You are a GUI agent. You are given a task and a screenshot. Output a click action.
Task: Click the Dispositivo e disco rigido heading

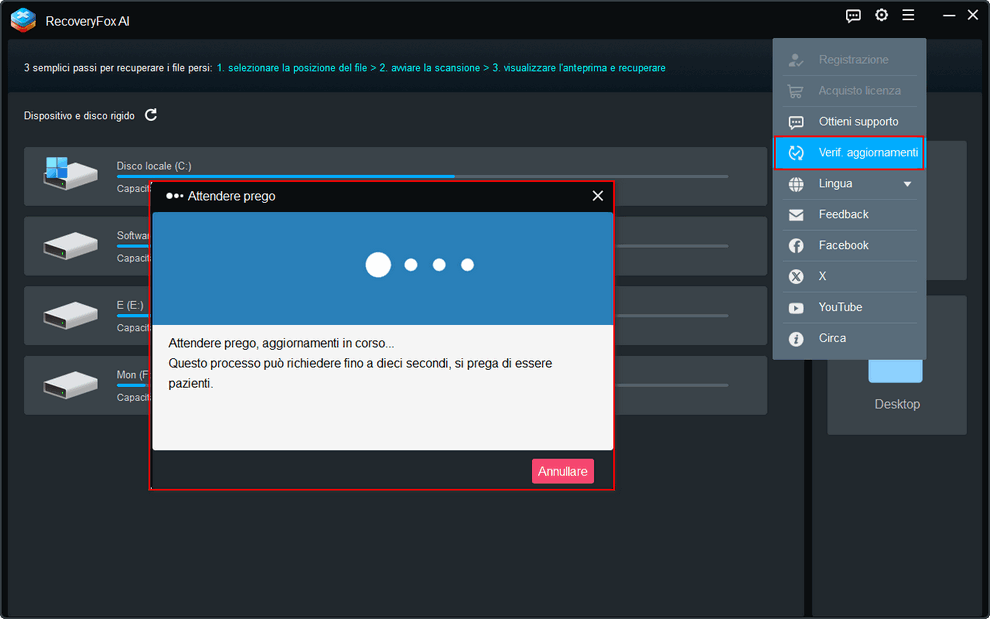tap(79, 116)
